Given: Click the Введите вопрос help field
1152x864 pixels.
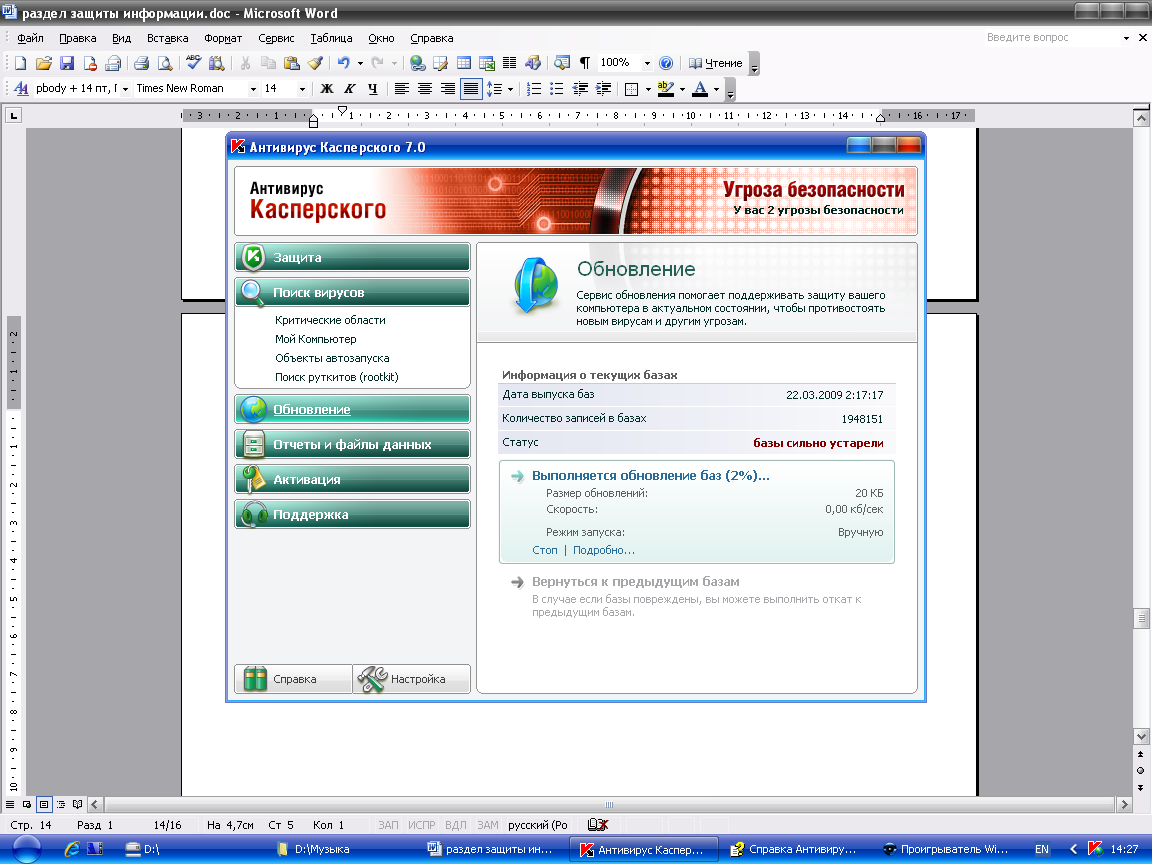Looking at the screenshot, I should pos(1051,37).
